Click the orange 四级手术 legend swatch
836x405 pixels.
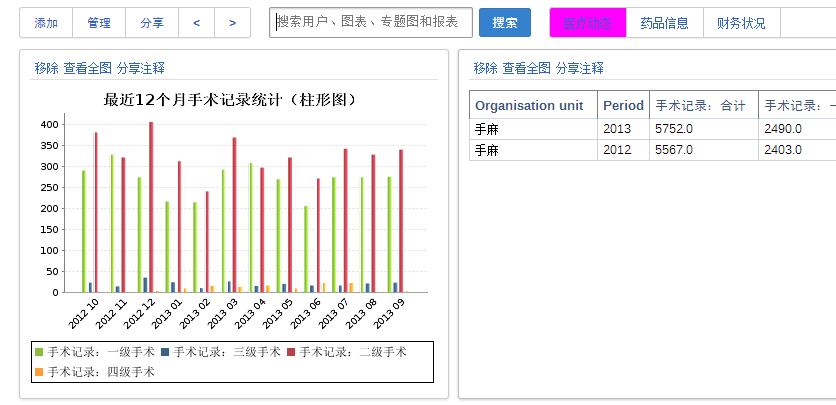[39, 372]
